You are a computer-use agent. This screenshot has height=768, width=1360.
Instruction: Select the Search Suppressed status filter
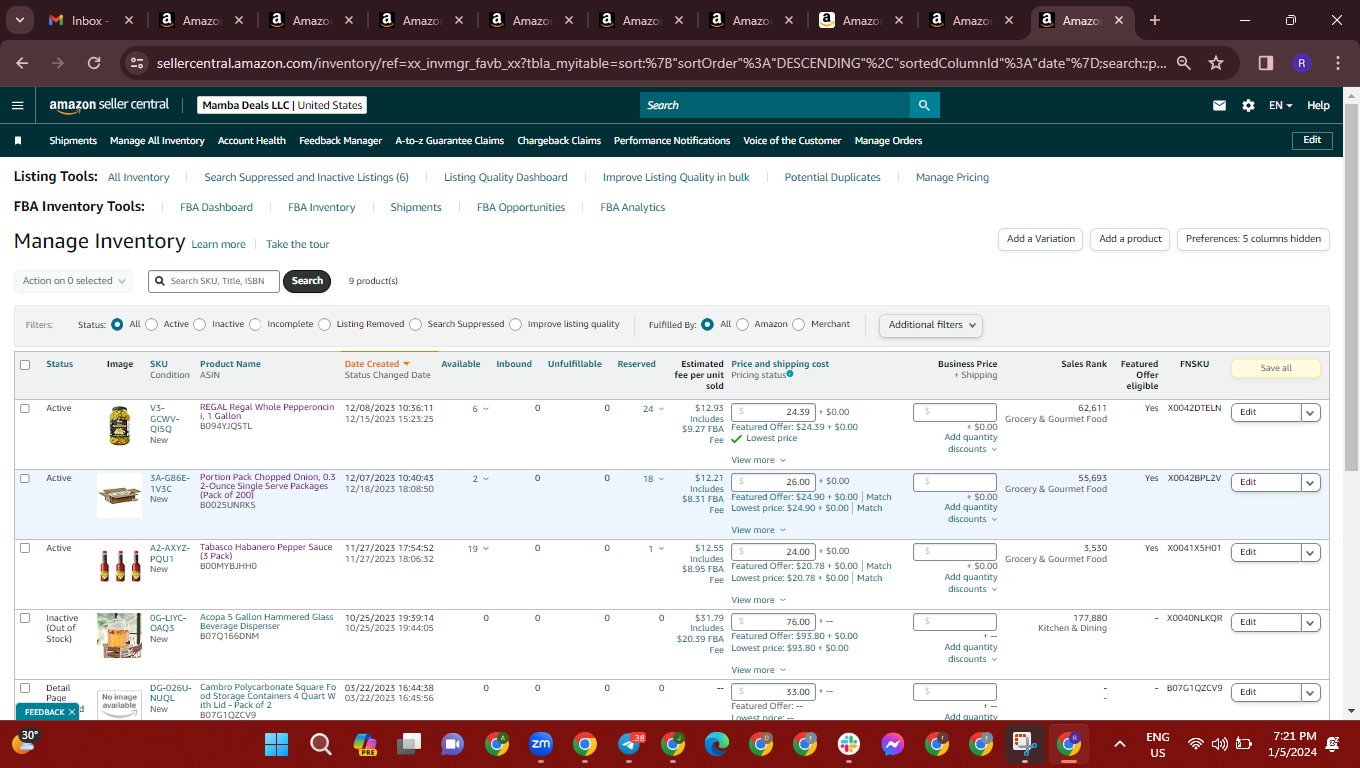(x=415, y=324)
